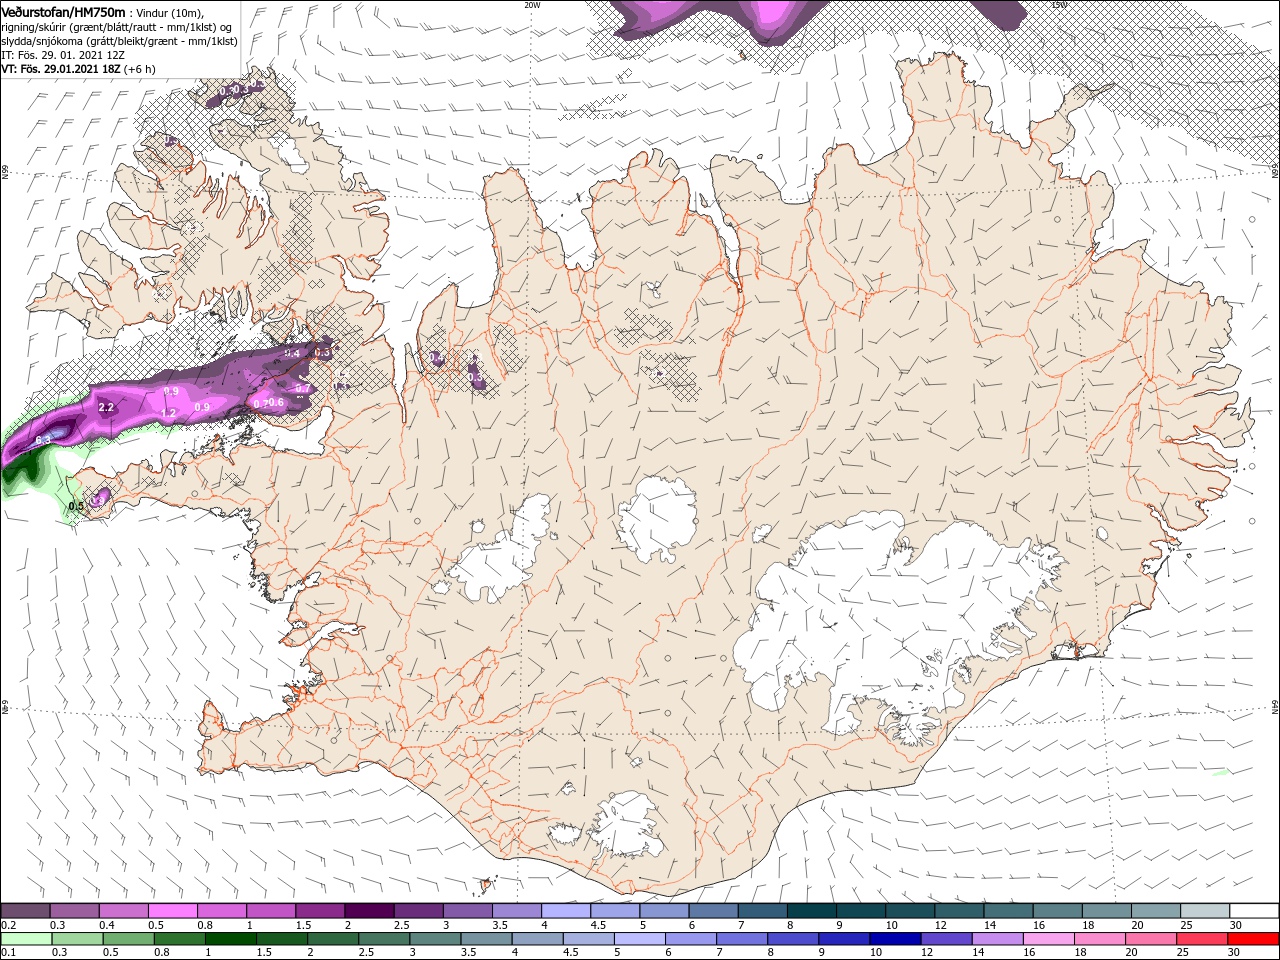
Task: Click the 'VT: Fös. 29.01.2021 18Z (+6 h)' line
Action: (x=78, y=69)
